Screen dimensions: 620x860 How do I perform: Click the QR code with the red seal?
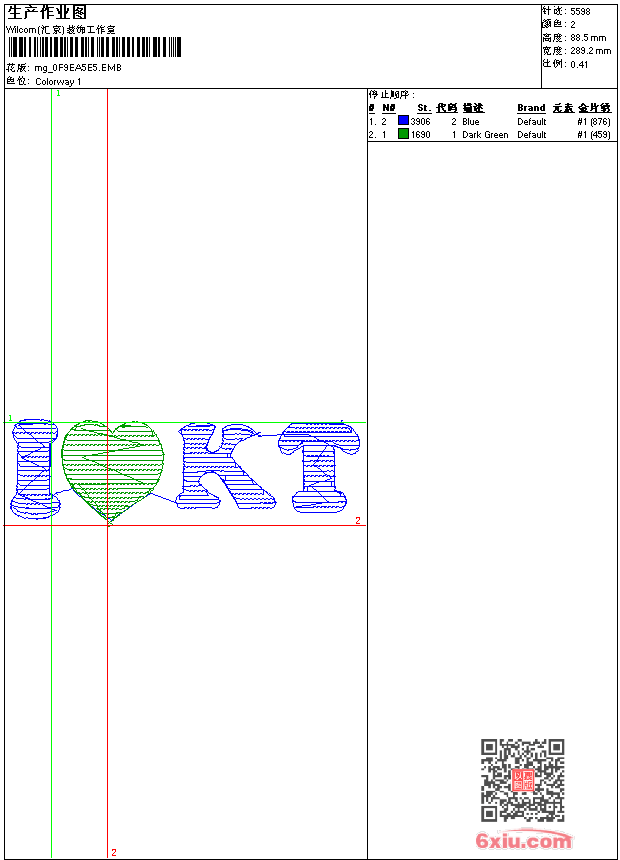coord(522,780)
